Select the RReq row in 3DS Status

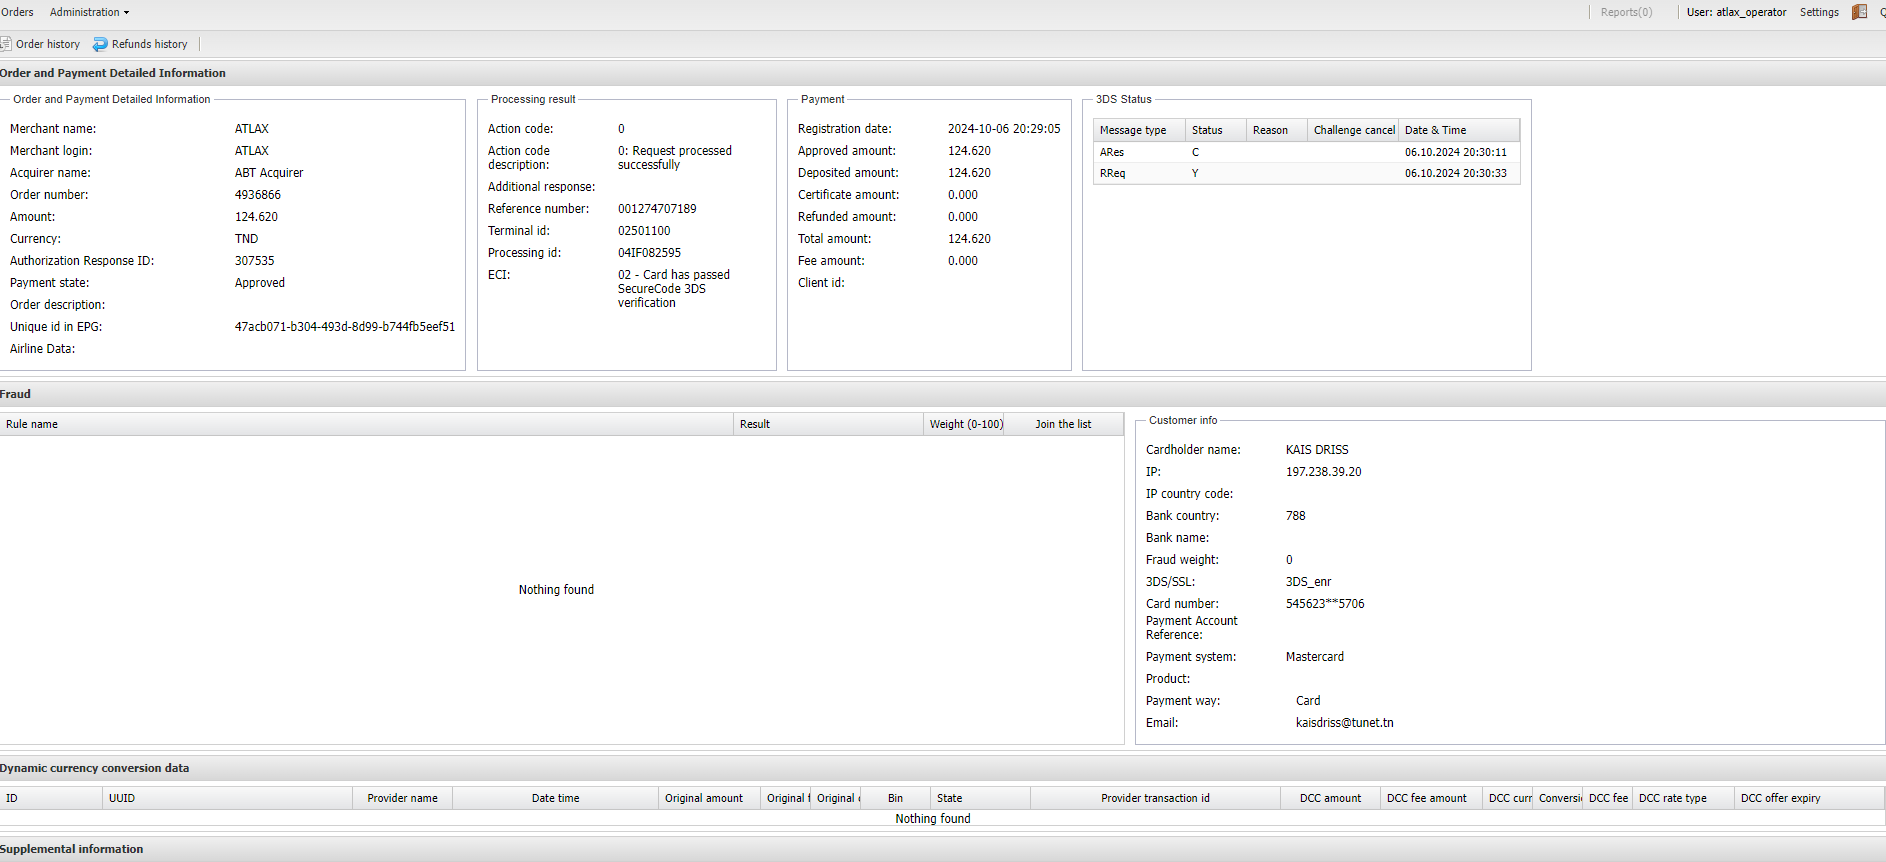(1112, 173)
